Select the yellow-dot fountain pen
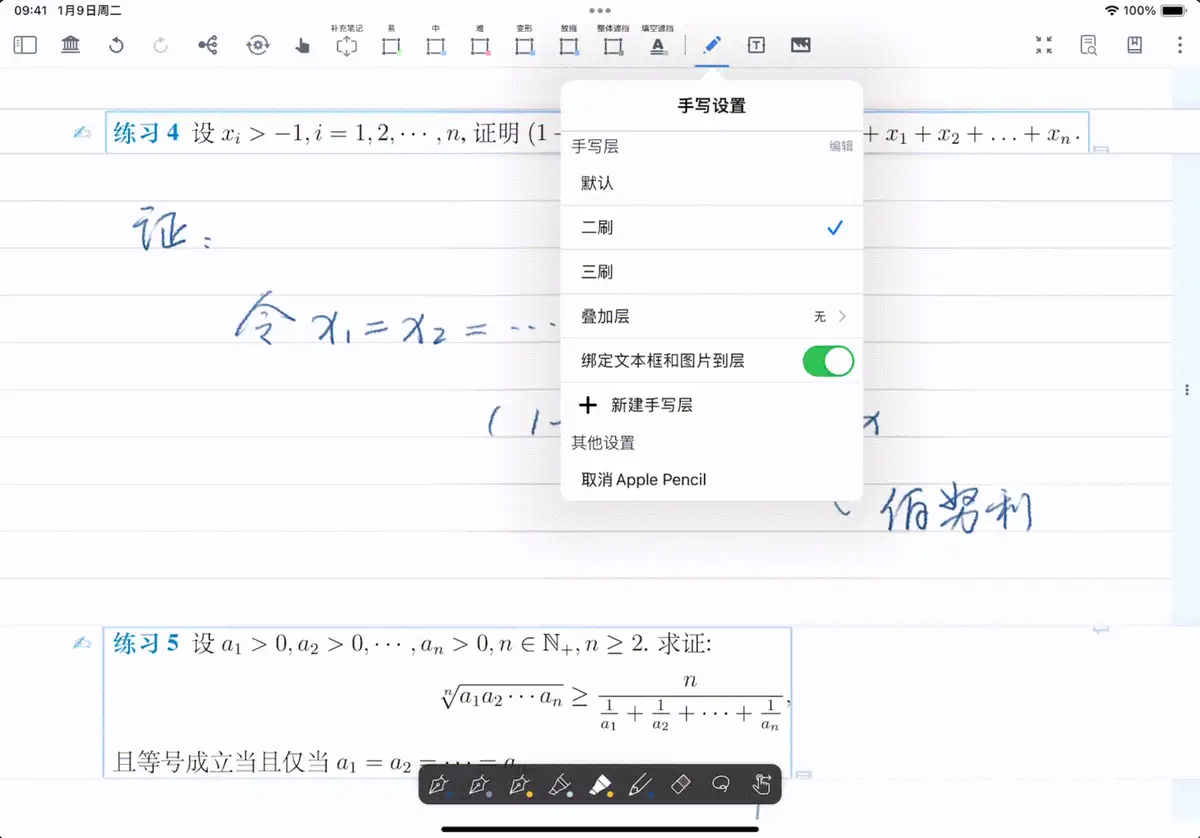The image size is (1200, 838). (520, 785)
